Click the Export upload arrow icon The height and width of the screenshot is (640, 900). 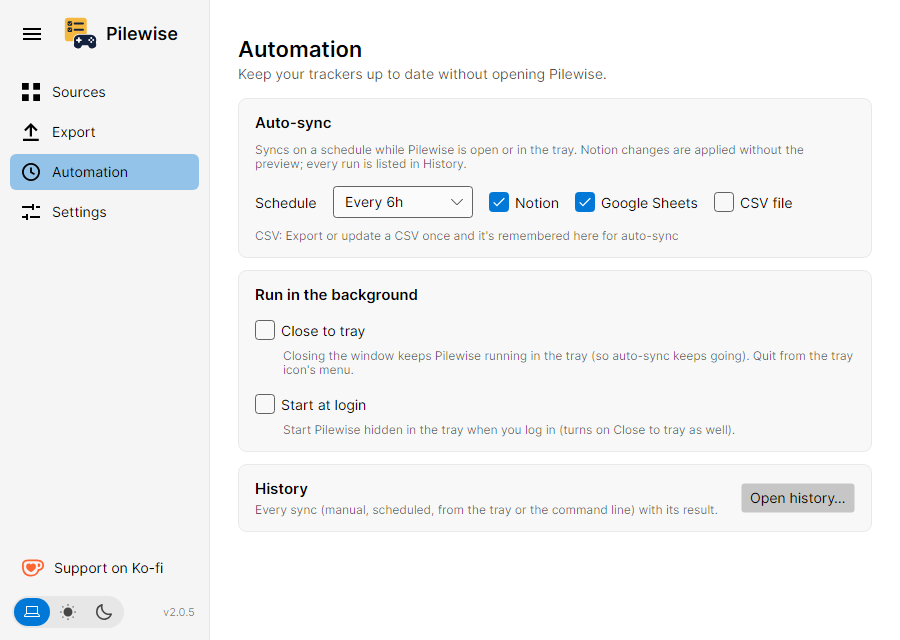point(31,132)
